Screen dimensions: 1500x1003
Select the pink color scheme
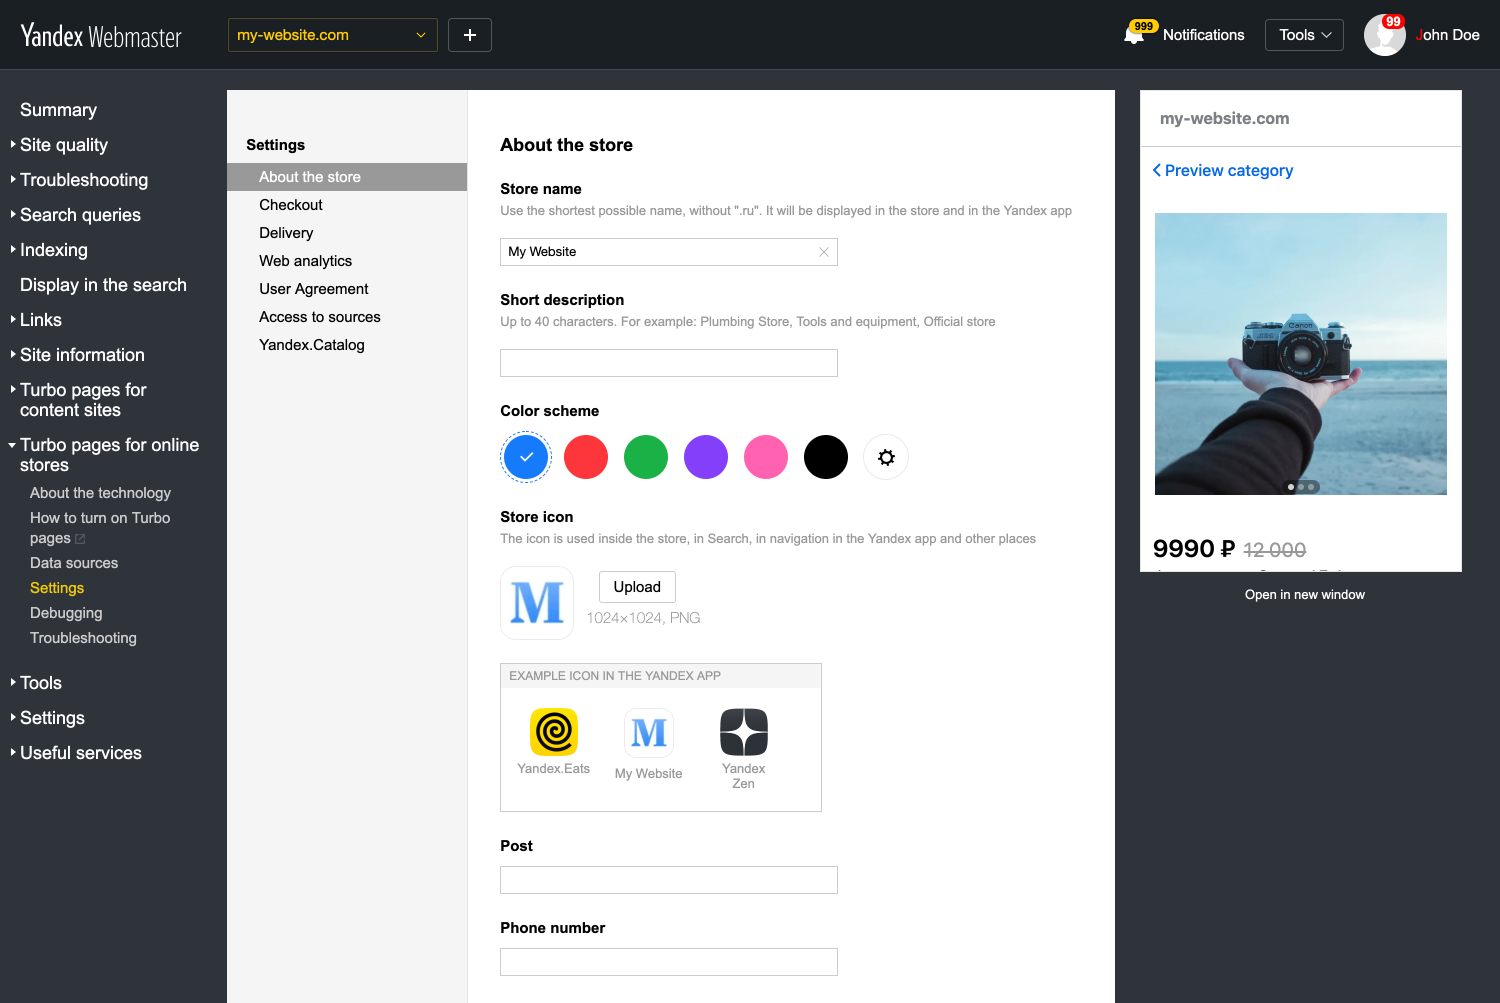[x=766, y=457]
